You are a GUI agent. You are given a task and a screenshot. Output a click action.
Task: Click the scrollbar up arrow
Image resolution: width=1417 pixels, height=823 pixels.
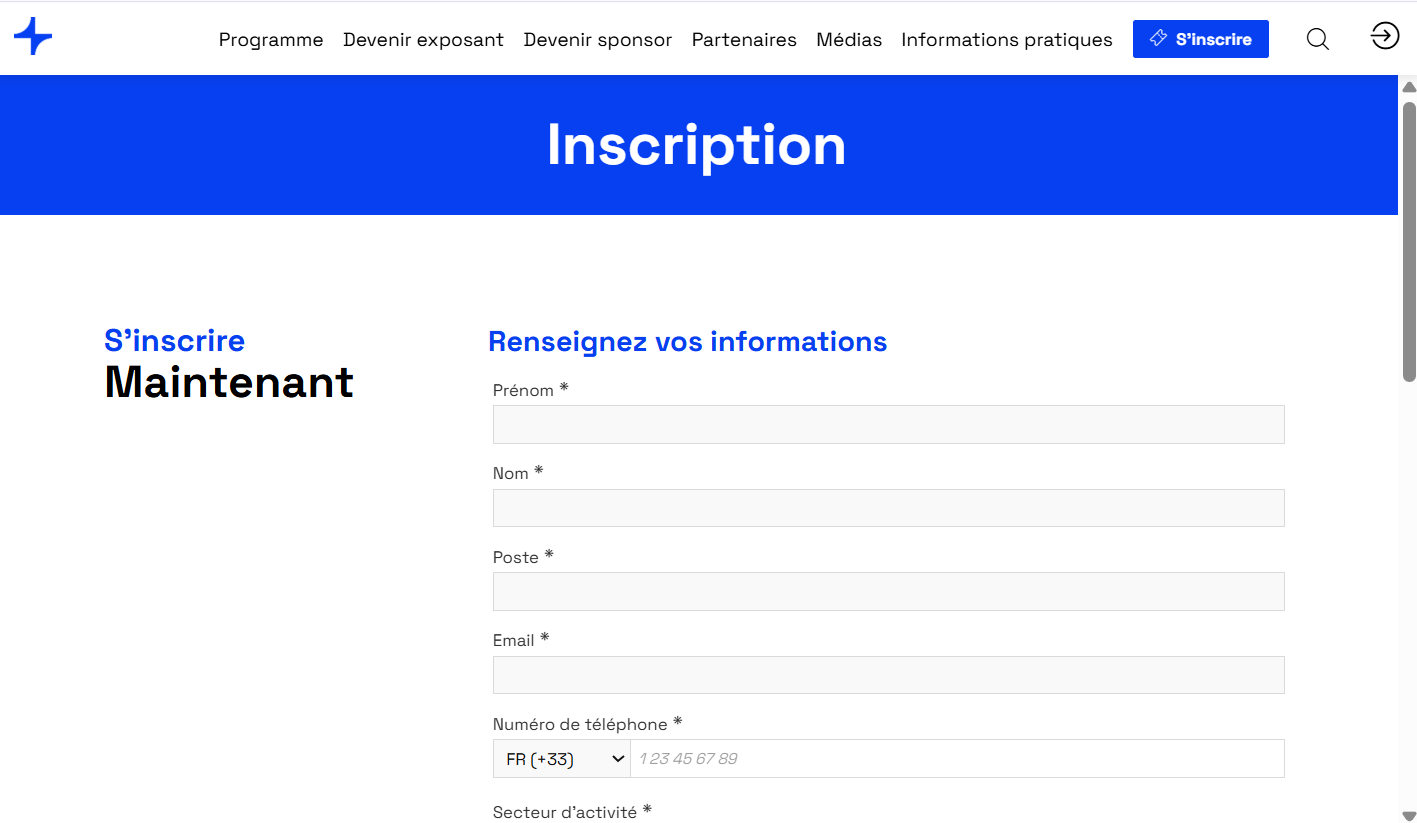(1409, 87)
